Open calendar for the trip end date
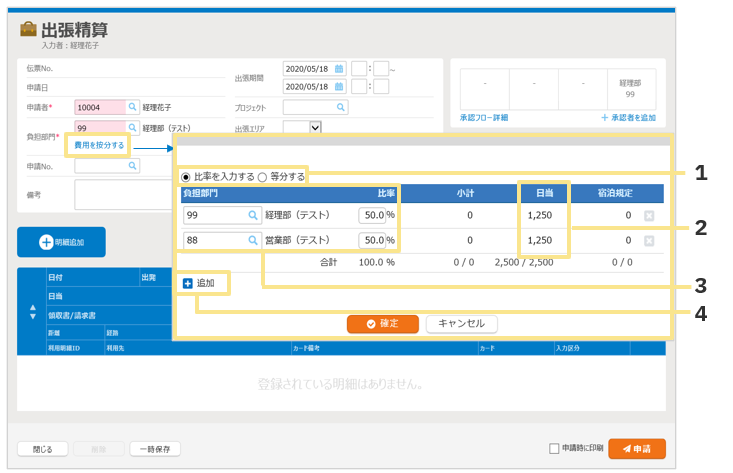733x473 pixels. click(339, 87)
